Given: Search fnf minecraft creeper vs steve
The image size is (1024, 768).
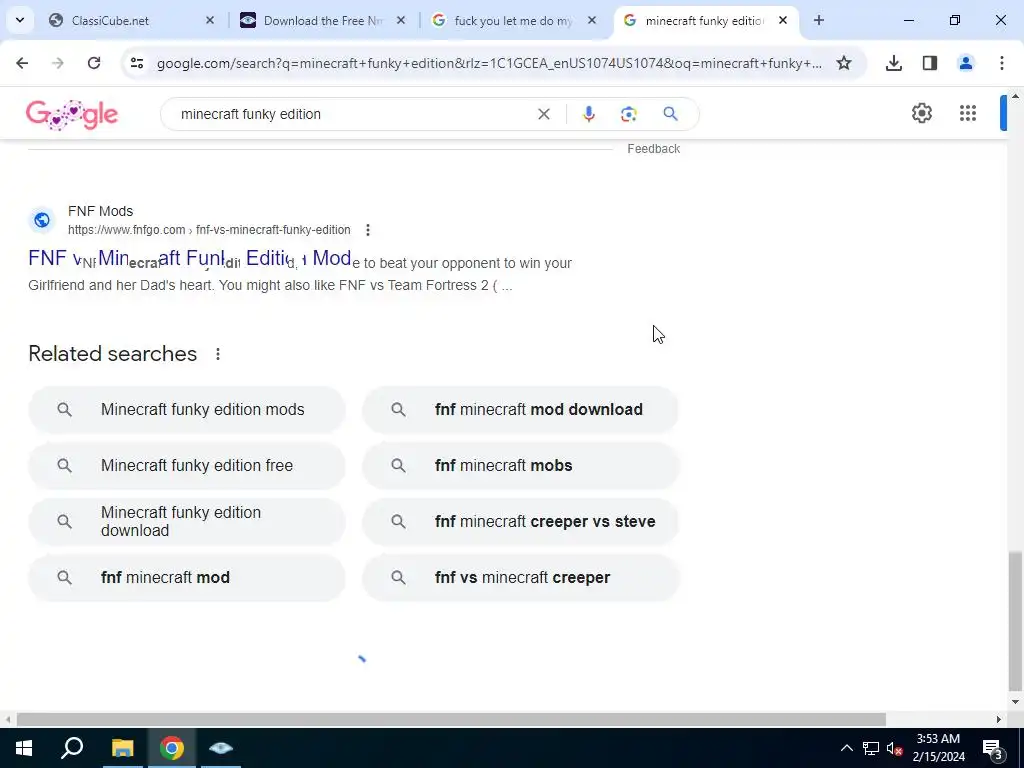Looking at the screenshot, I should tap(520, 522).
